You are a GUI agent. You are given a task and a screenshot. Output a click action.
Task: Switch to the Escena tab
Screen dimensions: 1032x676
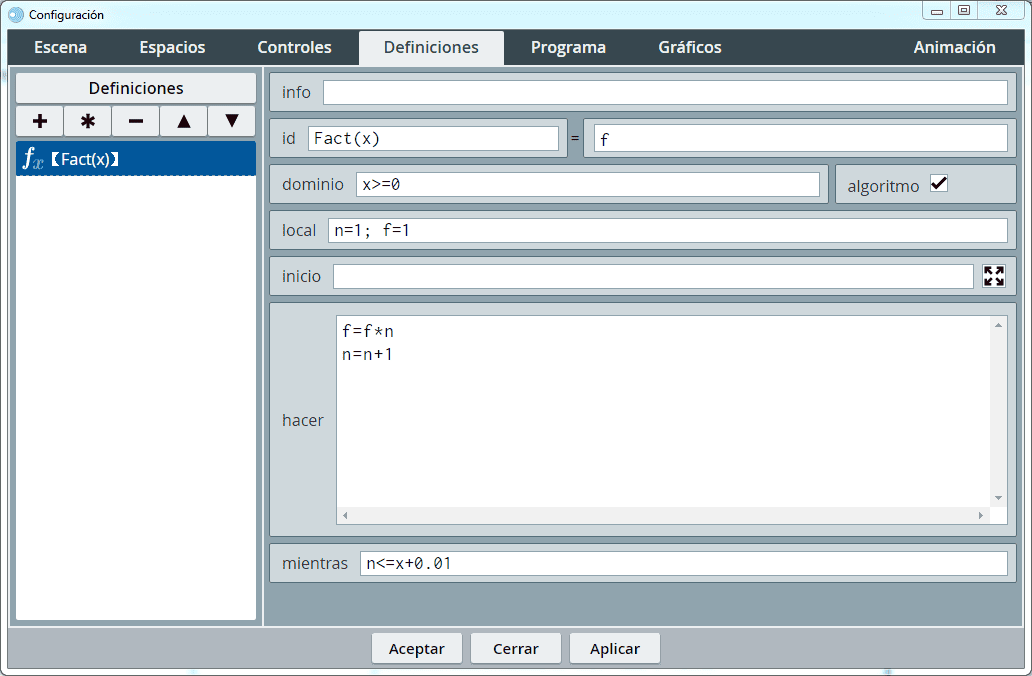pyautogui.click(x=60, y=47)
